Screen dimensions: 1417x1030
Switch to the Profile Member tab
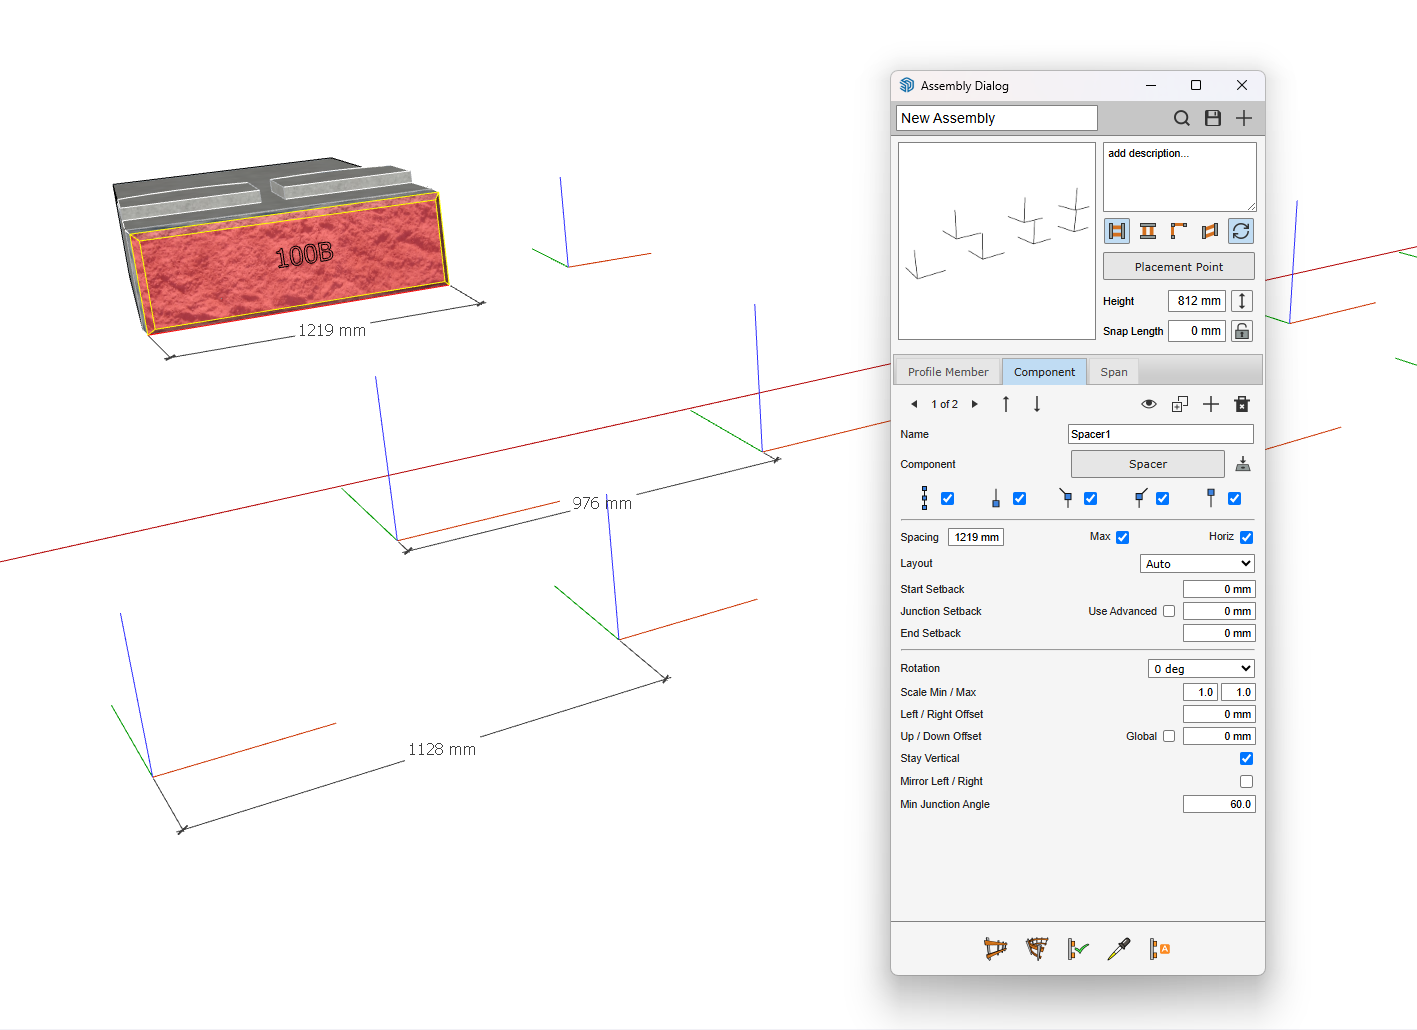click(947, 372)
